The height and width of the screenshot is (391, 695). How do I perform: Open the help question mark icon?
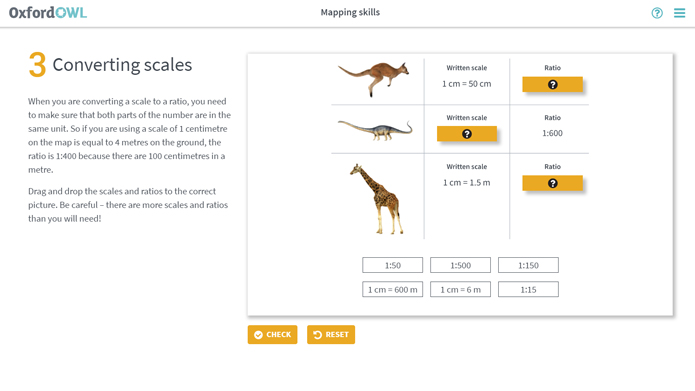coord(657,13)
